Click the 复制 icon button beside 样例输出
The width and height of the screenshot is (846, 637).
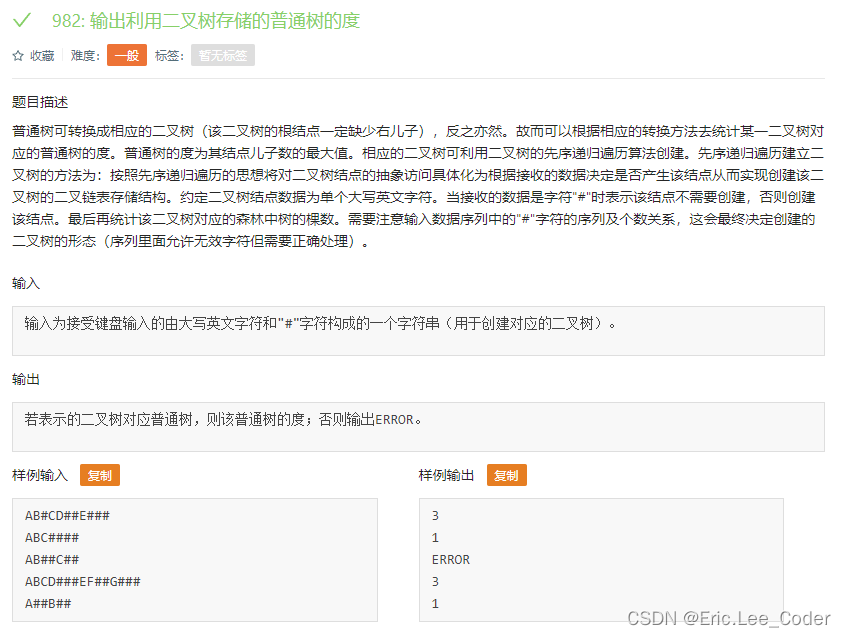(x=506, y=475)
